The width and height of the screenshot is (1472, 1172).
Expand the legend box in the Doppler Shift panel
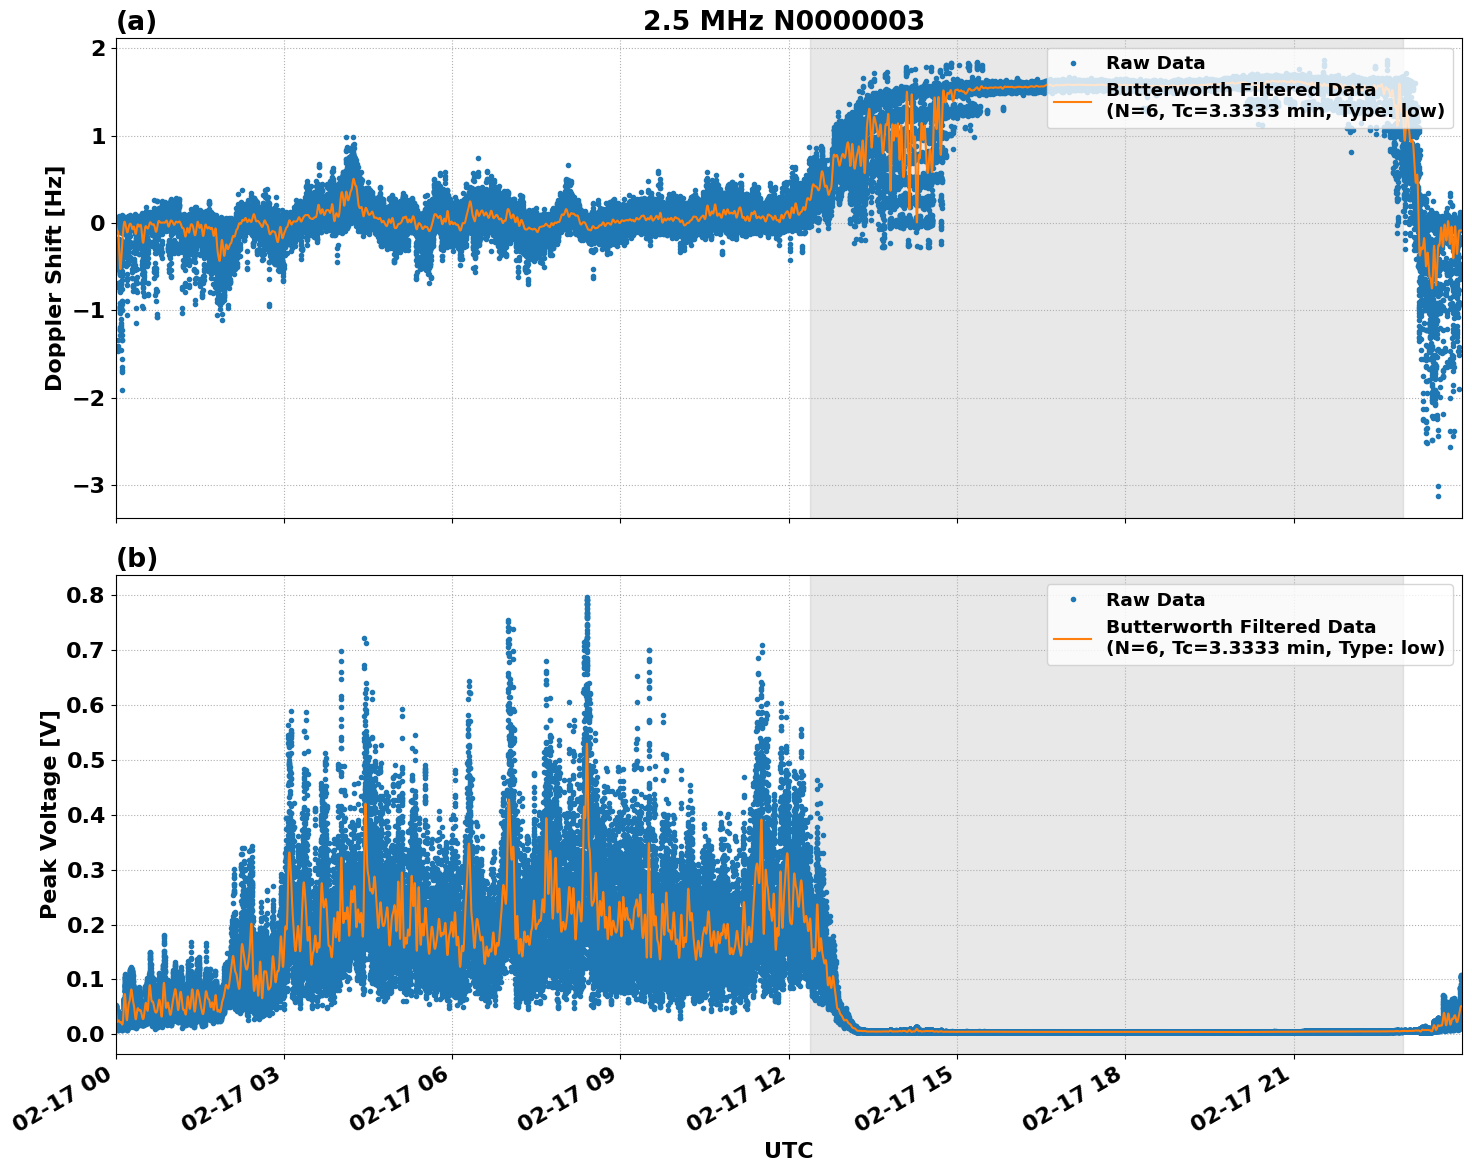tap(1250, 85)
